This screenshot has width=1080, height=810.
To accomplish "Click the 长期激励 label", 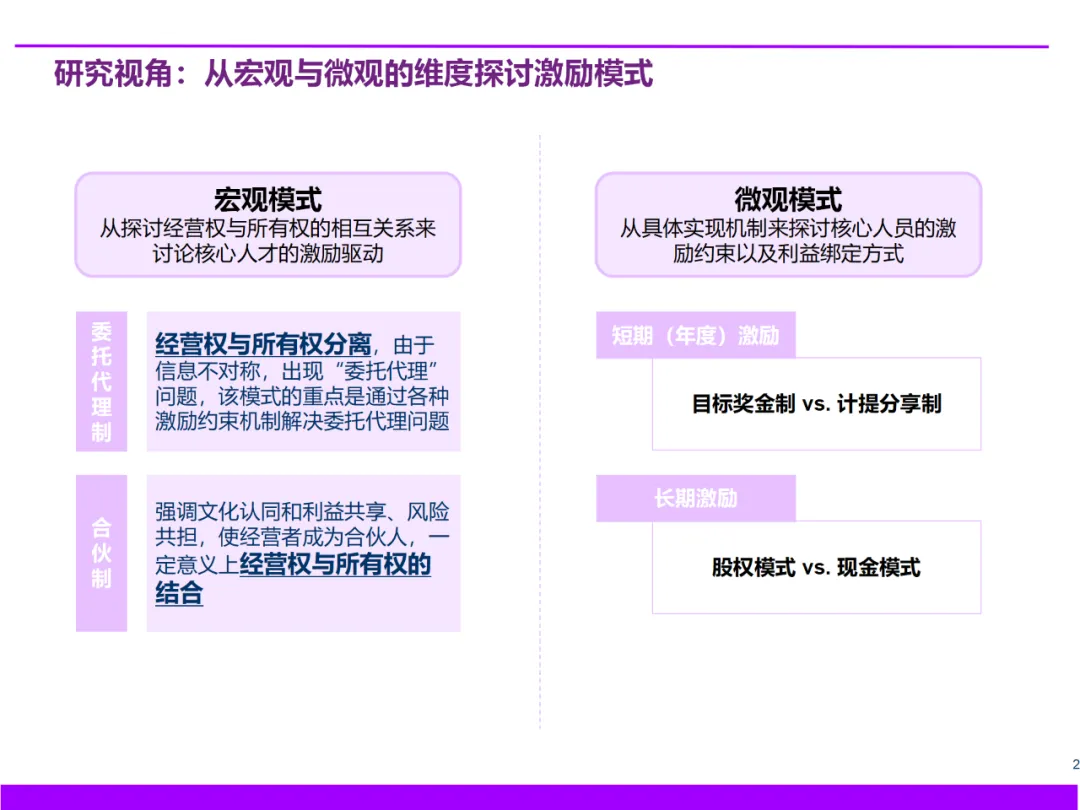I will tap(696, 498).
